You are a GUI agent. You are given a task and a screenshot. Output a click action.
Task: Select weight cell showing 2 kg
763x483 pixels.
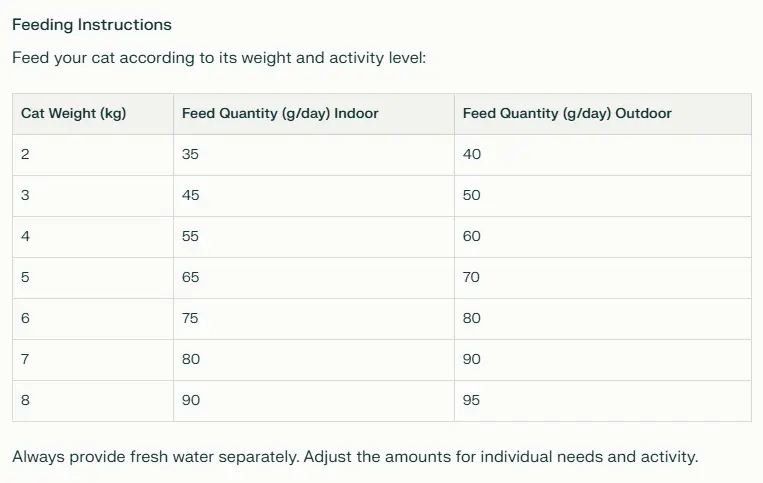[x=93, y=155]
